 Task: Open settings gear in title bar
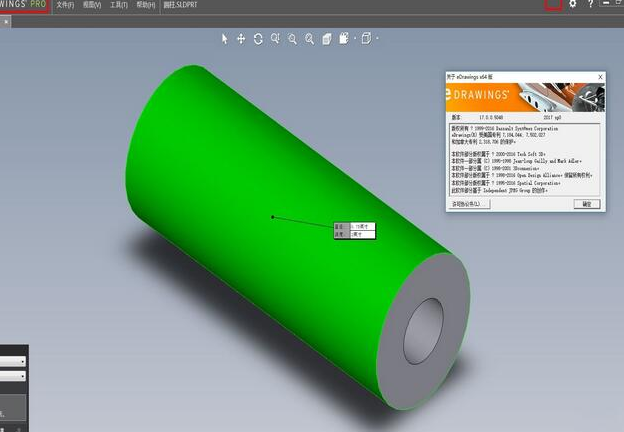[x=572, y=4]
